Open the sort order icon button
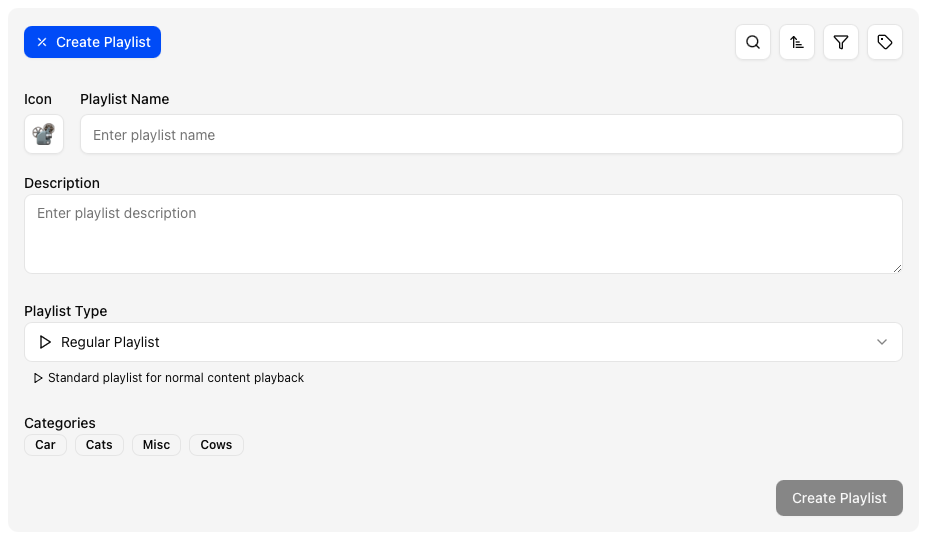The image size is (927, 540). [x=797, y=42]
